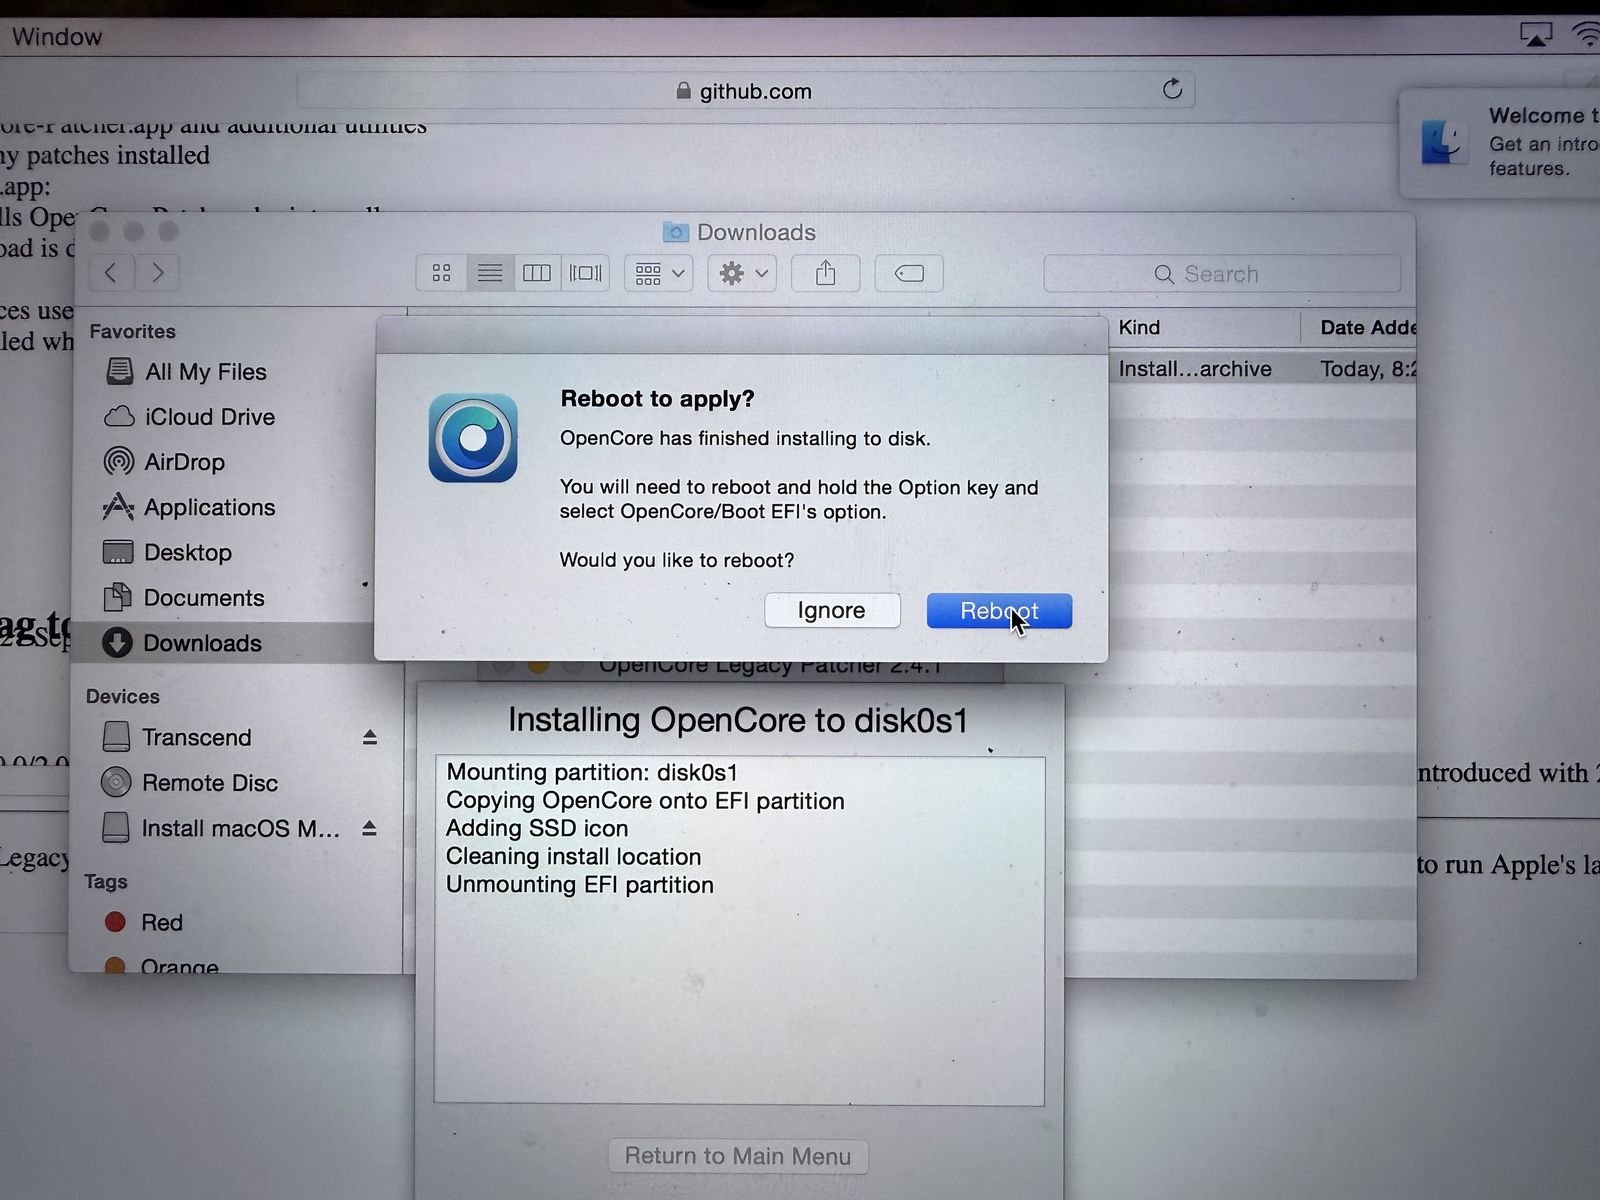Switch Finder to icon view
This screenshot has width=1600, height=1200.
[441, 273]
